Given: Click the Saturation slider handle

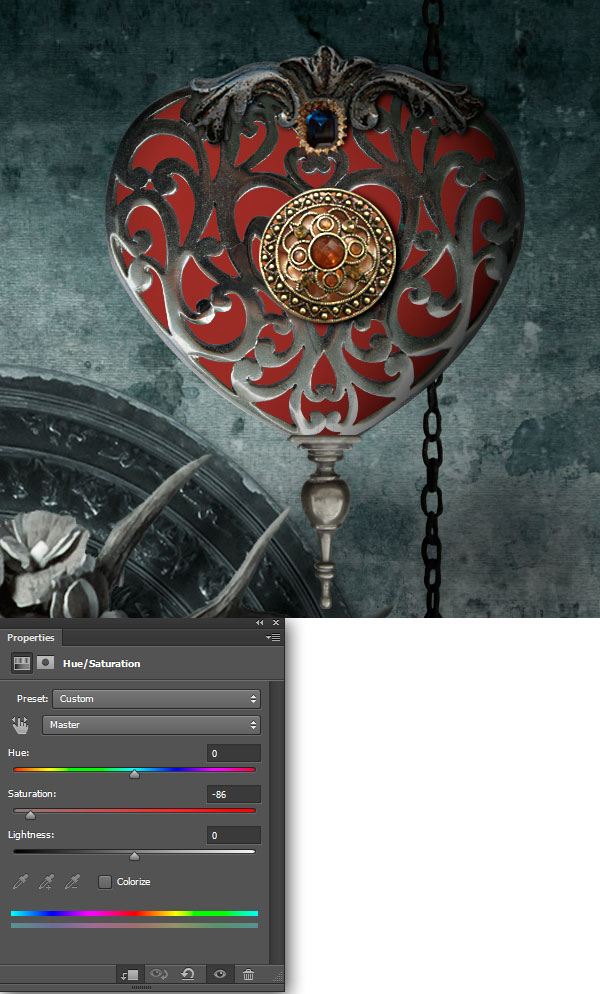Looking at the screenshot, I should point(30,815).
